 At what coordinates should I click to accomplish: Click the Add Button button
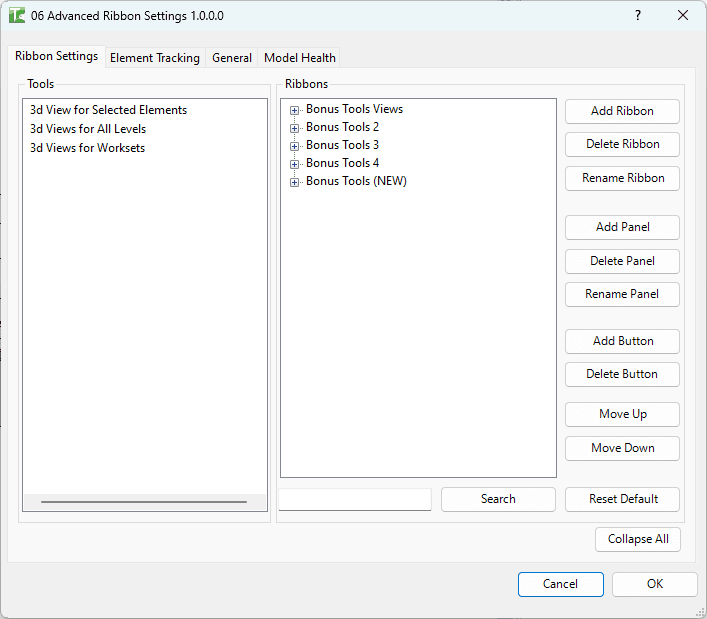pos(622,341)
